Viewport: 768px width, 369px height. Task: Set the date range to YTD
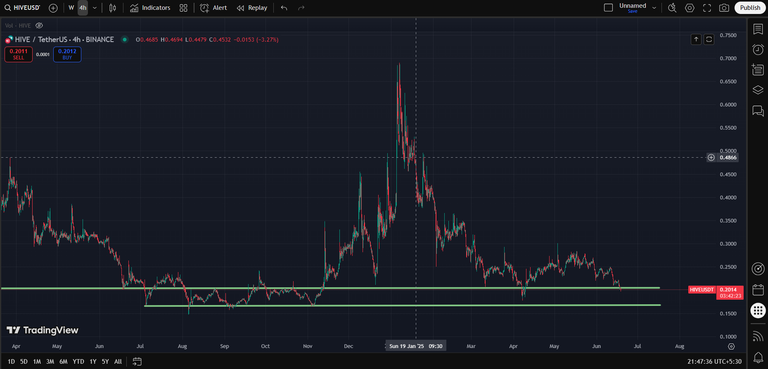coord(78,362)
